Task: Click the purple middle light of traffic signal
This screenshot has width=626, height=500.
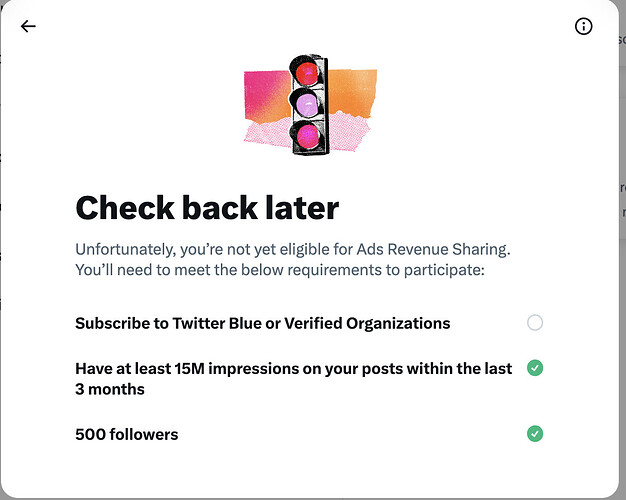Action: [x=307, y=103]
